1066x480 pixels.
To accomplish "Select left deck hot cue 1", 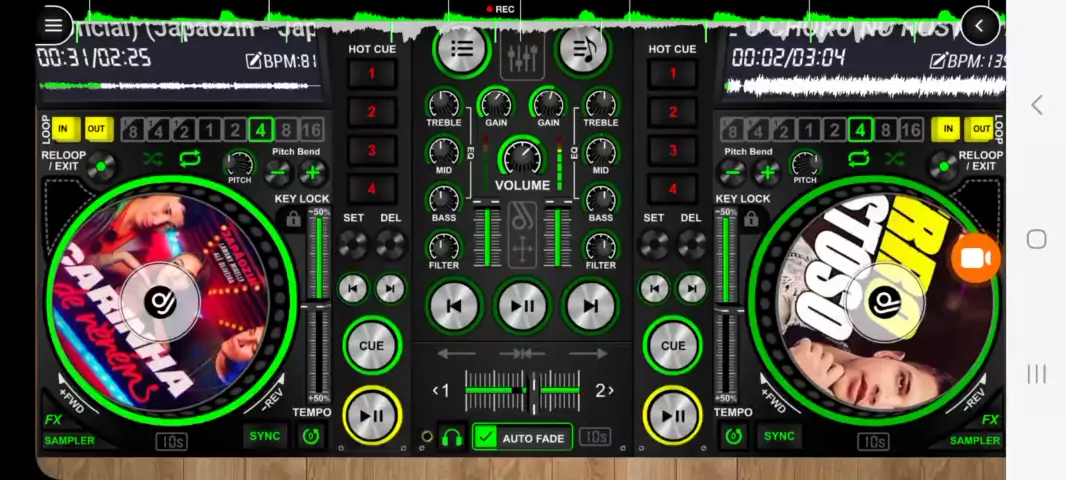I will [371, 73].
